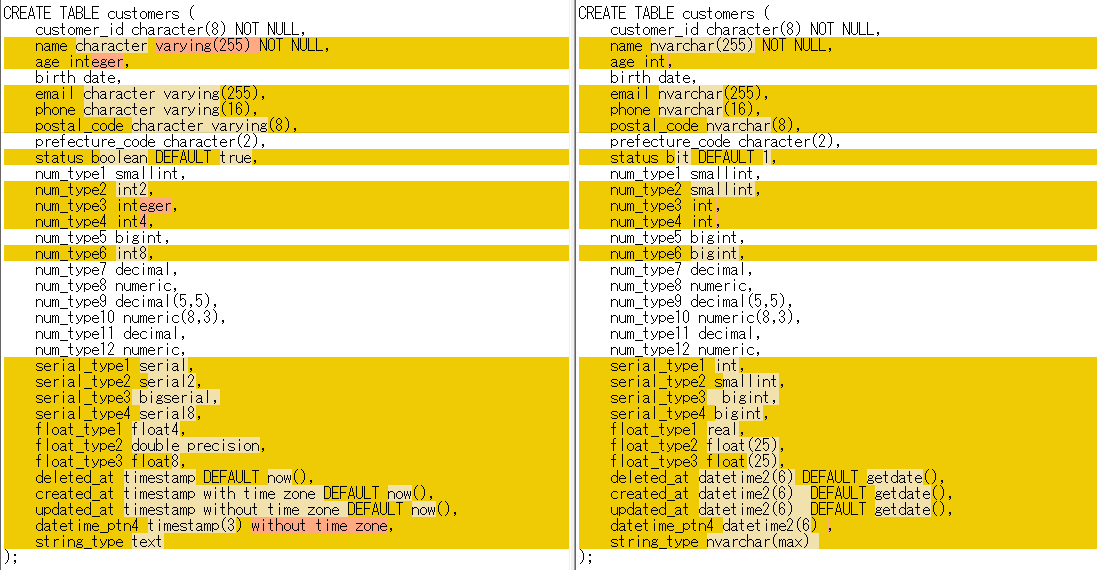Image resolution: width=1097 pixels, height=570 pixels.
Task: Click 'phone nvarchar(16),' line
Action: pyautogui.click(x=686, y=110)
